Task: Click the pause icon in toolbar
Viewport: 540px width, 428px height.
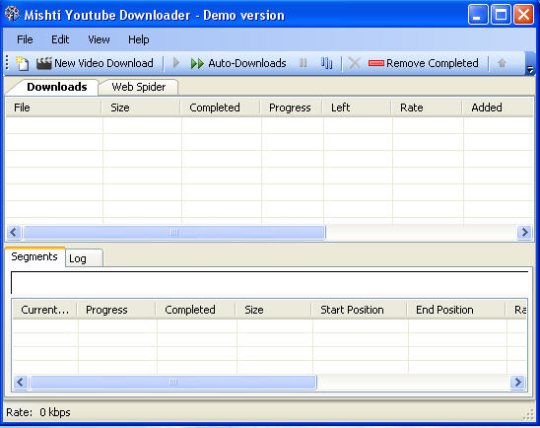Action: click(x=303, y=63)
